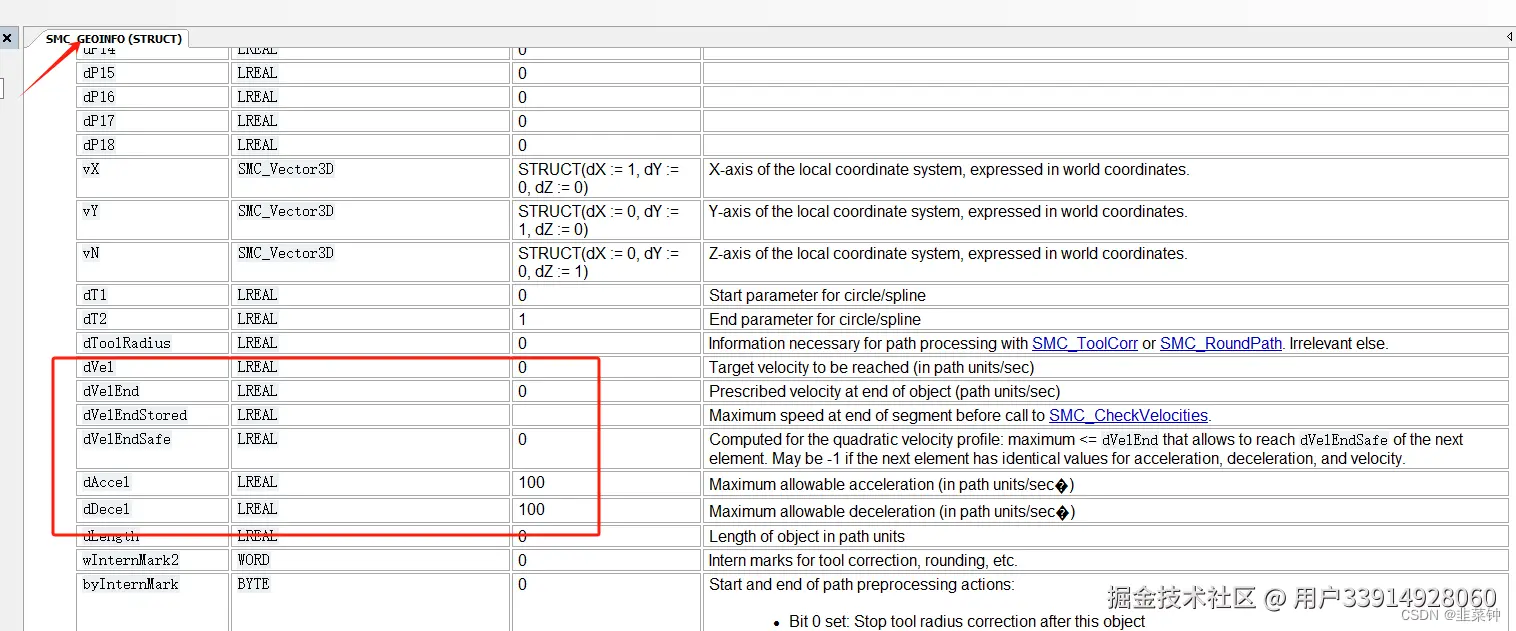Select the wInternMark2 name cell

[x=153, y=560]
